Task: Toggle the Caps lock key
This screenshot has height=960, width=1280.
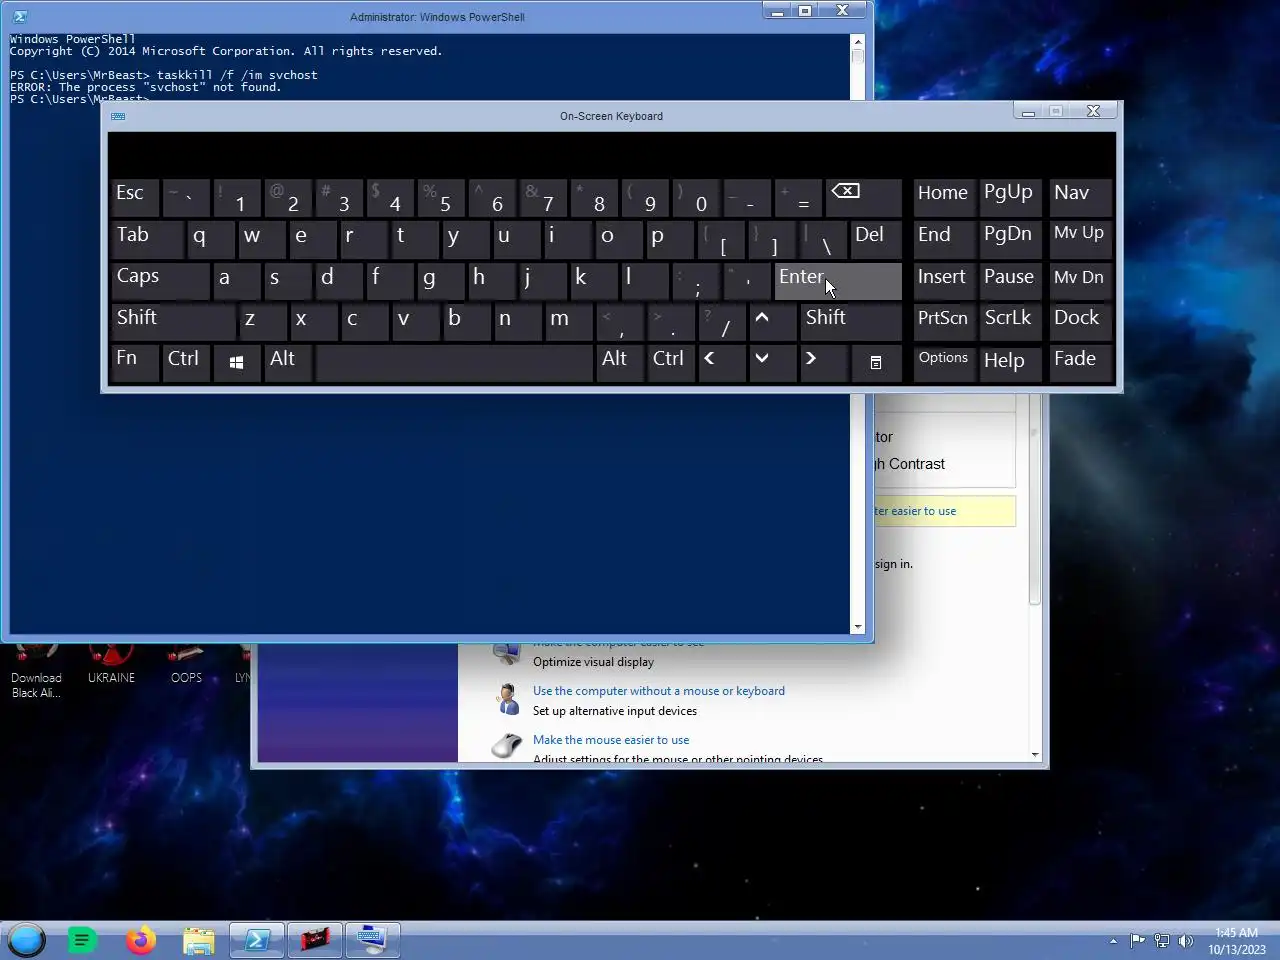Action: (160, 281)
